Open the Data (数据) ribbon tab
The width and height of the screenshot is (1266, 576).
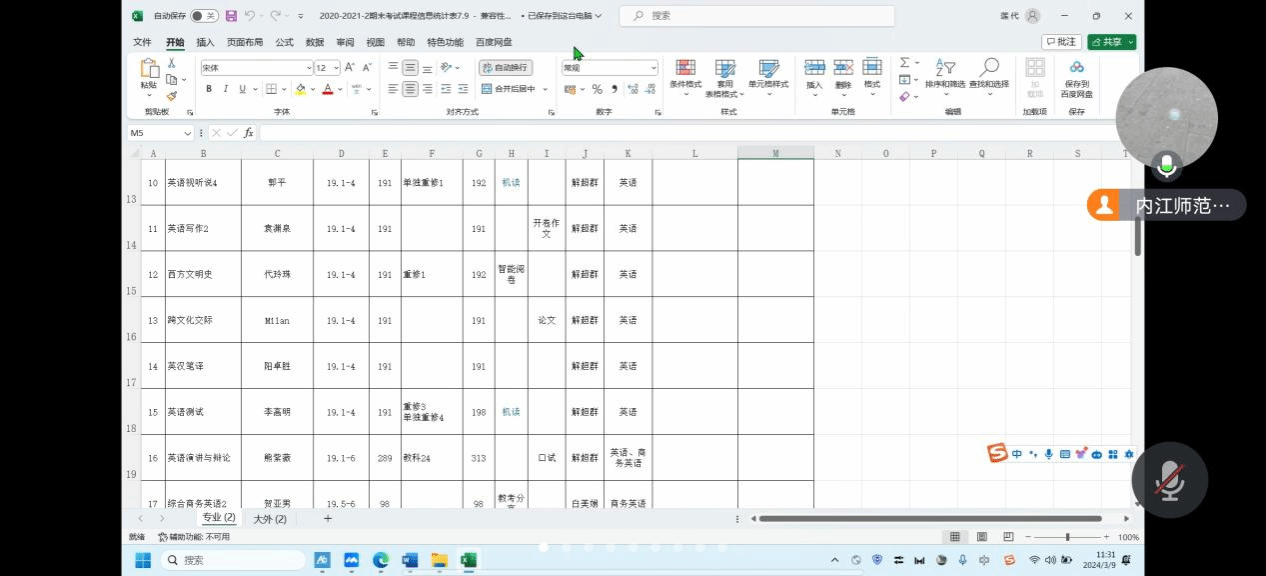coord(314,42)
